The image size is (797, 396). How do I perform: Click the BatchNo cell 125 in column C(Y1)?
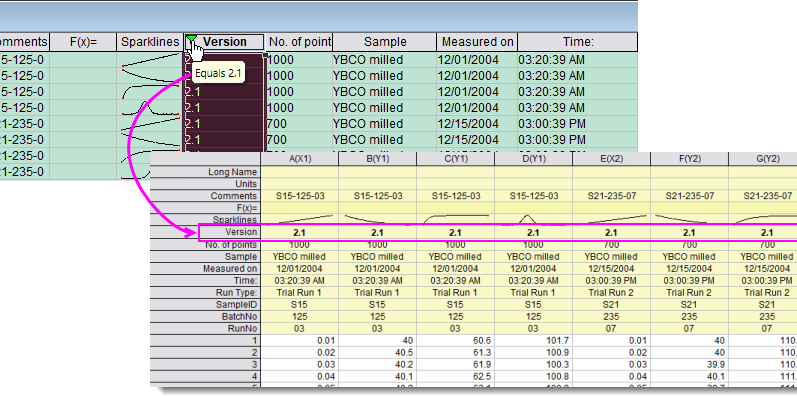click(455, 317)
